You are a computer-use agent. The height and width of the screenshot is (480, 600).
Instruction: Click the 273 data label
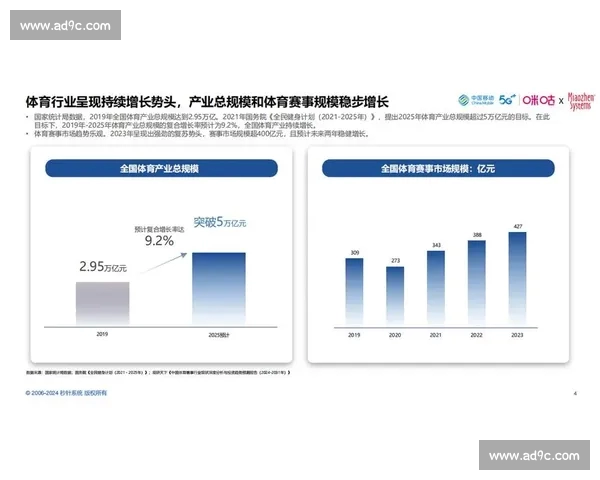coord(395,260)
